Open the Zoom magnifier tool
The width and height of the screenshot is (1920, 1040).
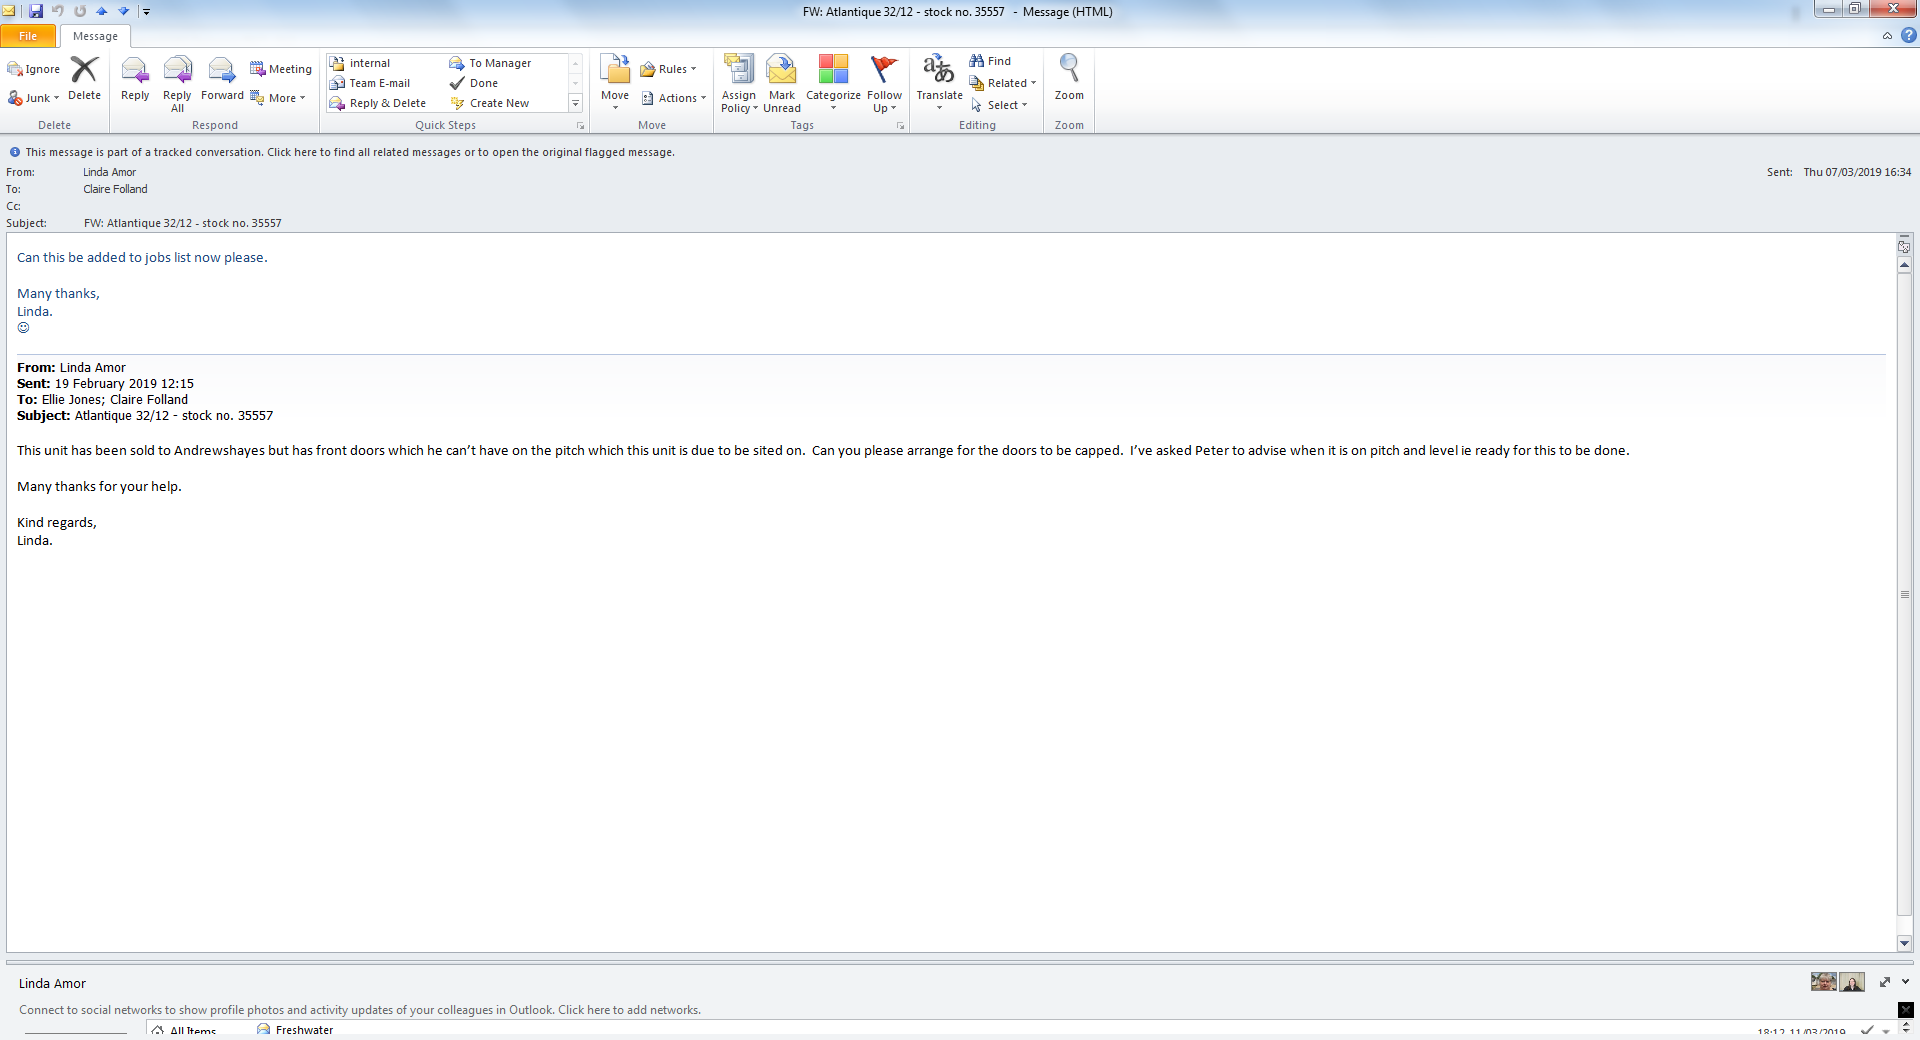tap(1069, 78)
